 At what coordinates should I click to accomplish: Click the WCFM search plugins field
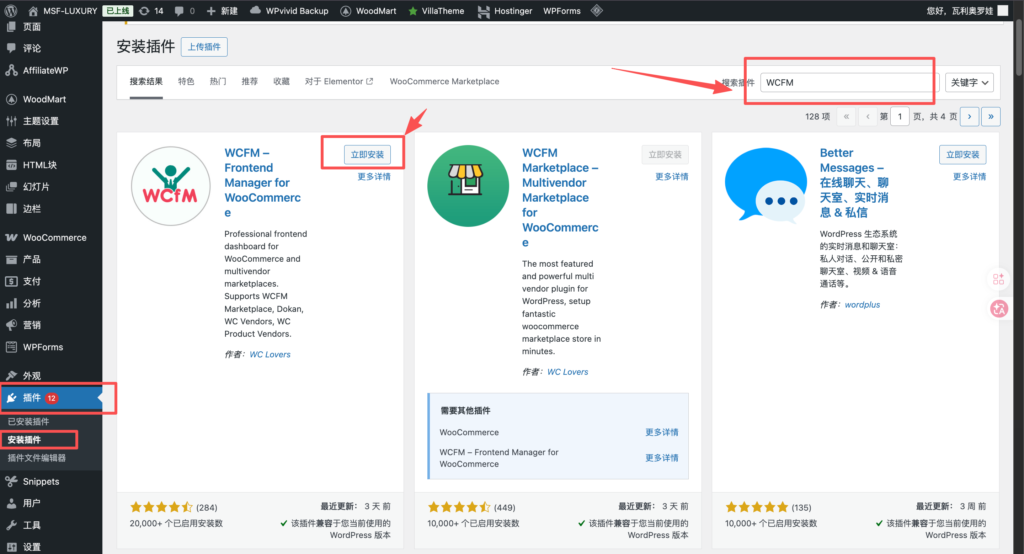[x=849, y=82]
